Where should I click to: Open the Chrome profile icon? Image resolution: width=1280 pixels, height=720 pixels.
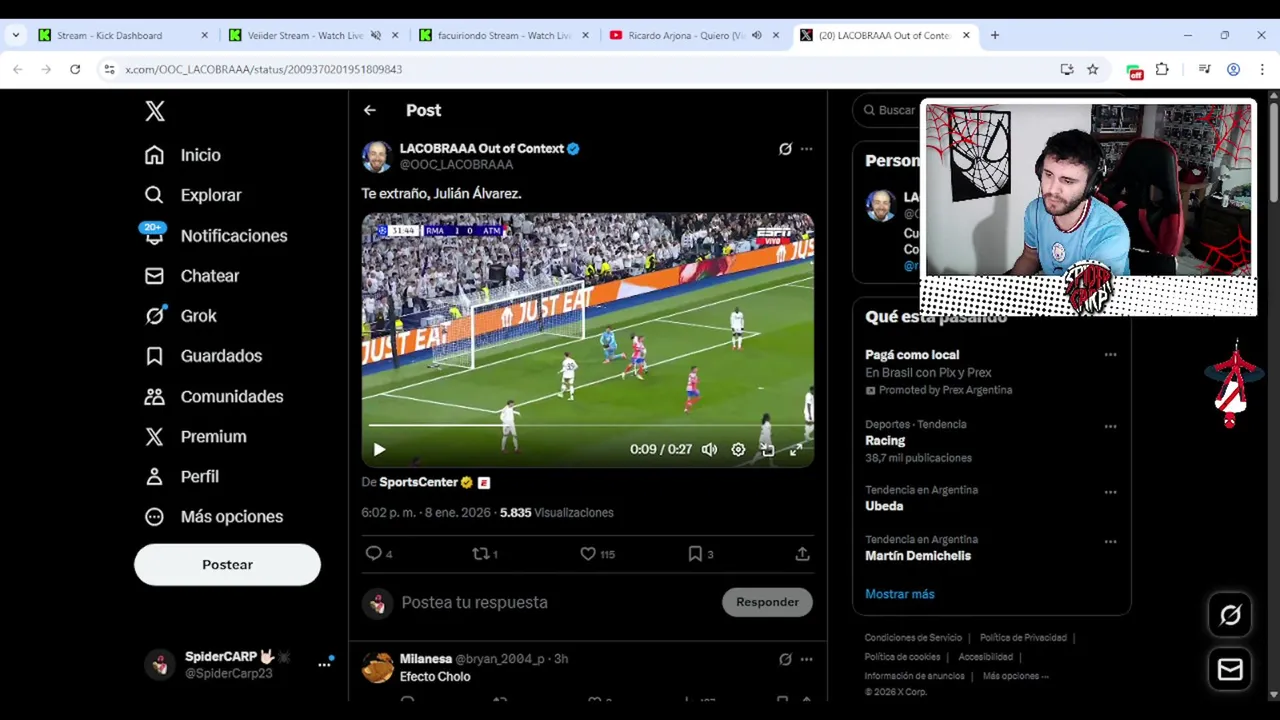(1233, 69)
